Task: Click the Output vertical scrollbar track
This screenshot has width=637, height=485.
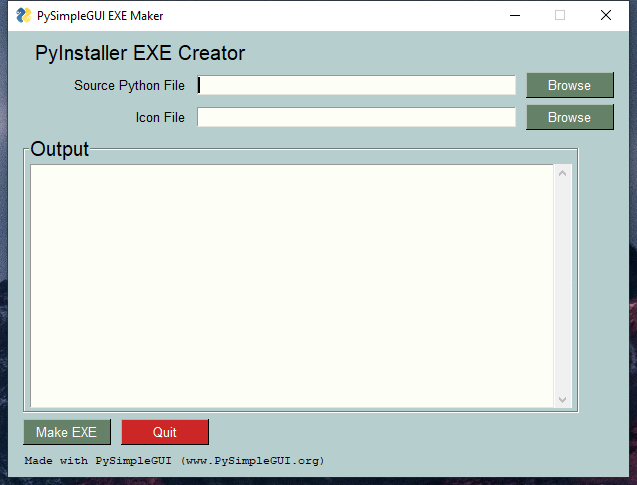Action: [x=562, y=286]
